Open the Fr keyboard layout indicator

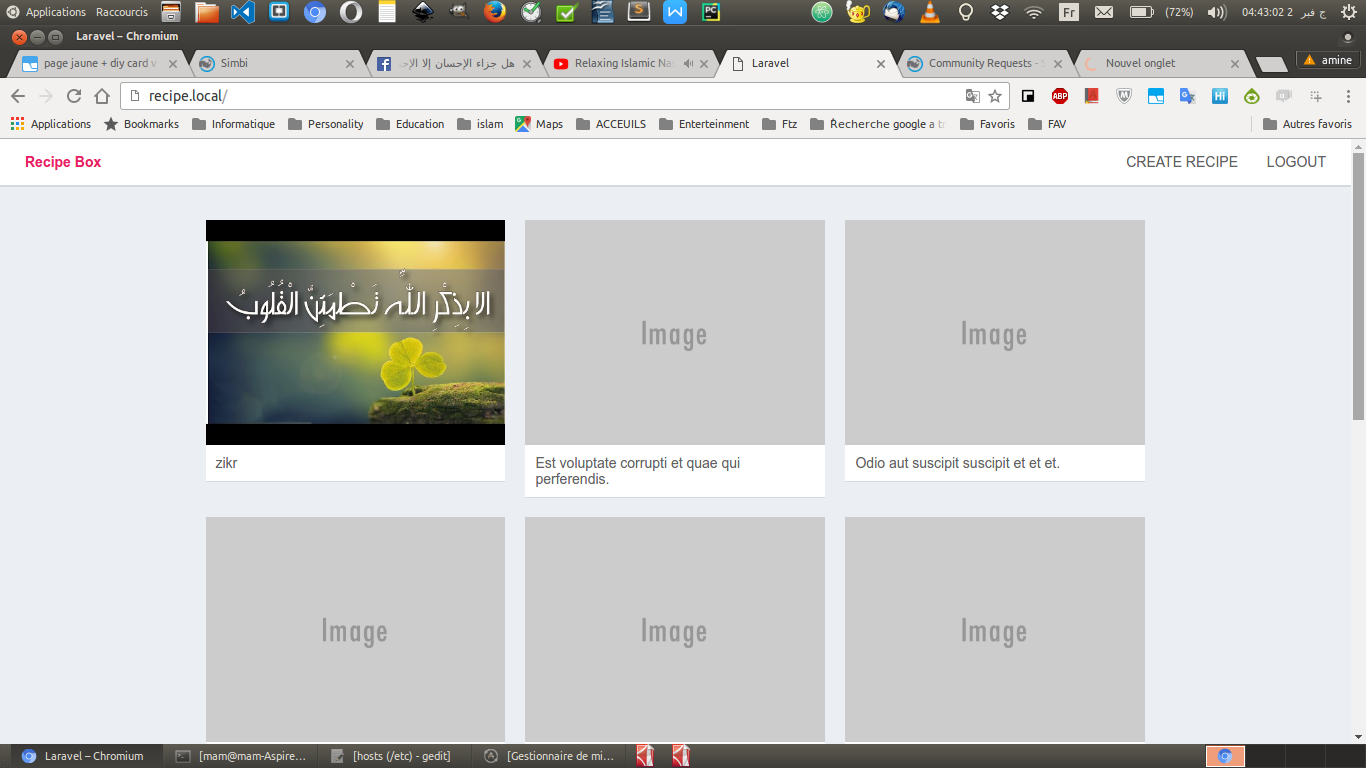[x=1069, y=12]
